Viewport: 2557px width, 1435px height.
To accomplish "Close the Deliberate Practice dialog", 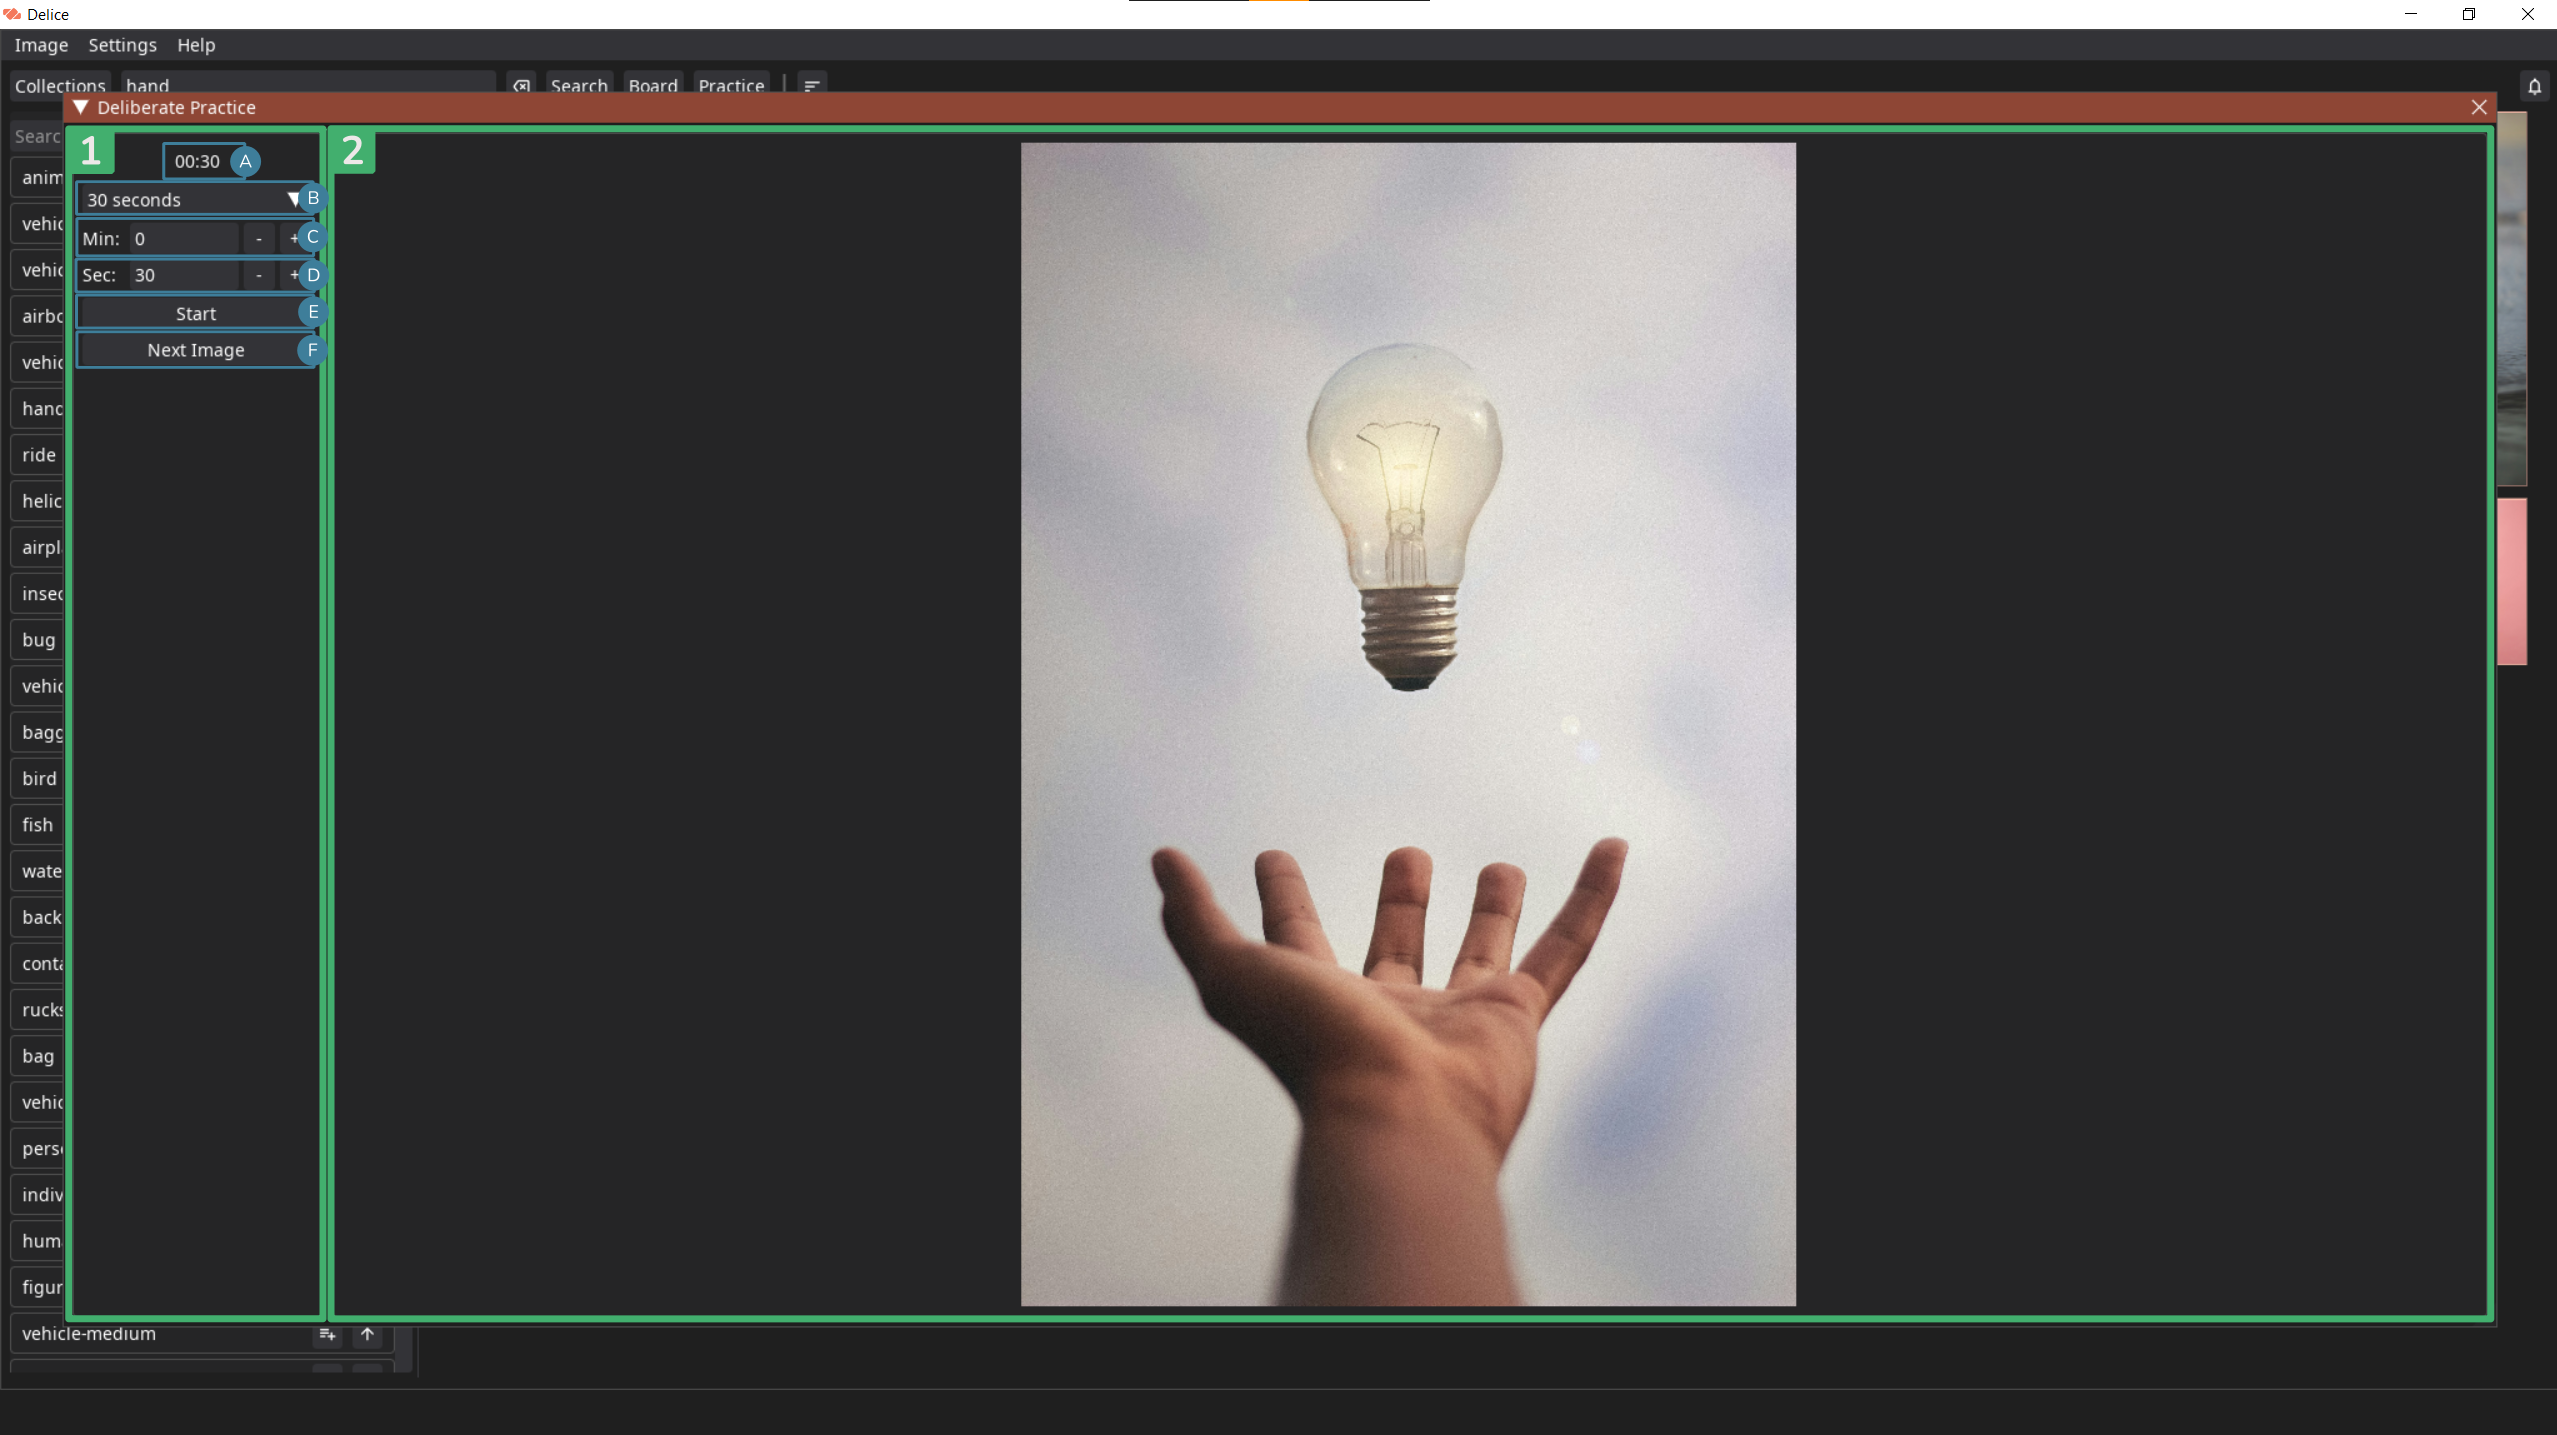I will [2479, 107].
